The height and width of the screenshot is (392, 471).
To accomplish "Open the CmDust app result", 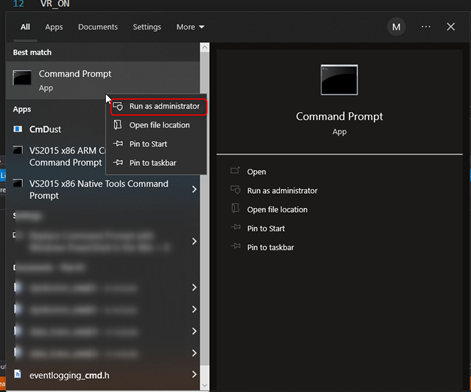I will 45,129.
